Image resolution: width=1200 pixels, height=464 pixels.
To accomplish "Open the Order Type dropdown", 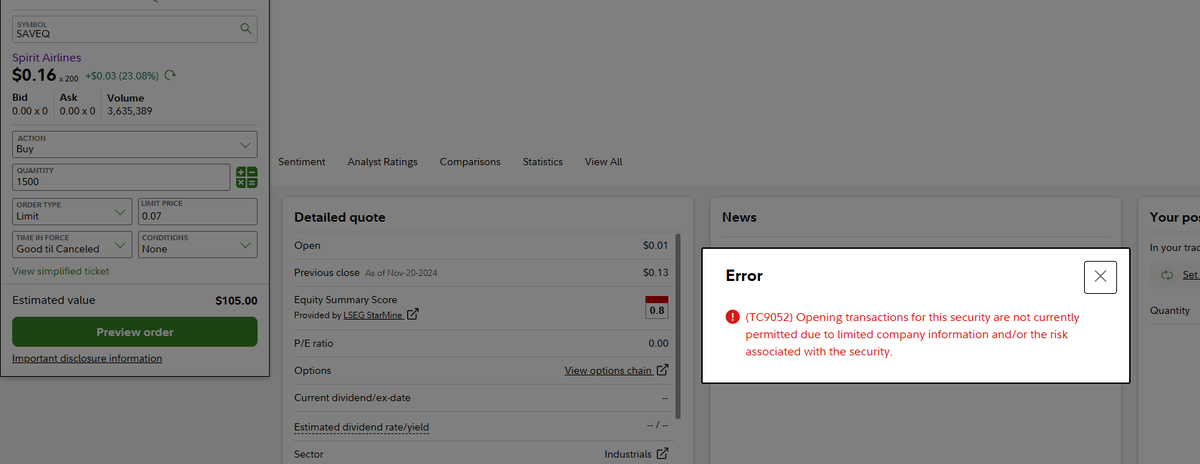I will point(71,211).
